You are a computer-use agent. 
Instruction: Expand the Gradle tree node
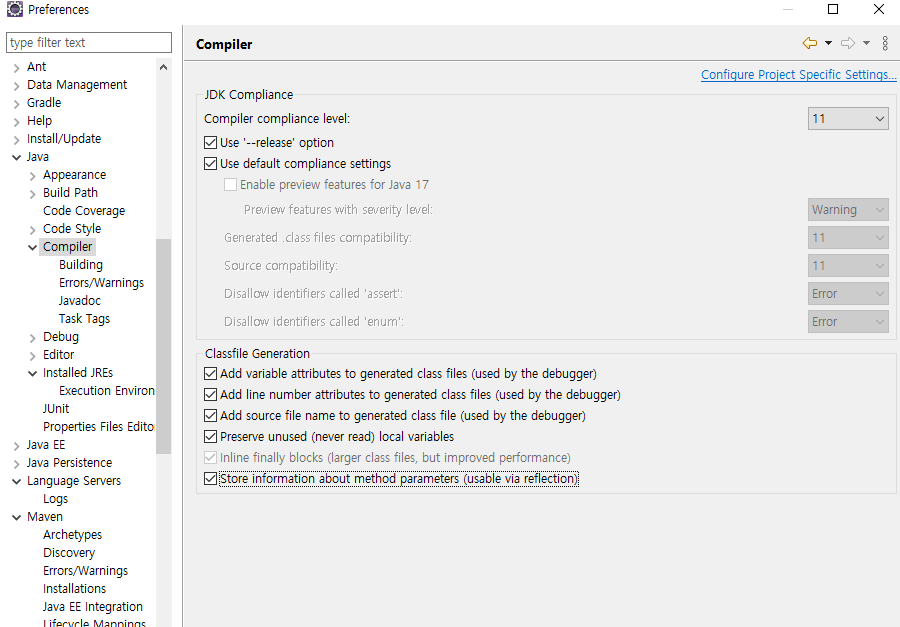(17, 103)
